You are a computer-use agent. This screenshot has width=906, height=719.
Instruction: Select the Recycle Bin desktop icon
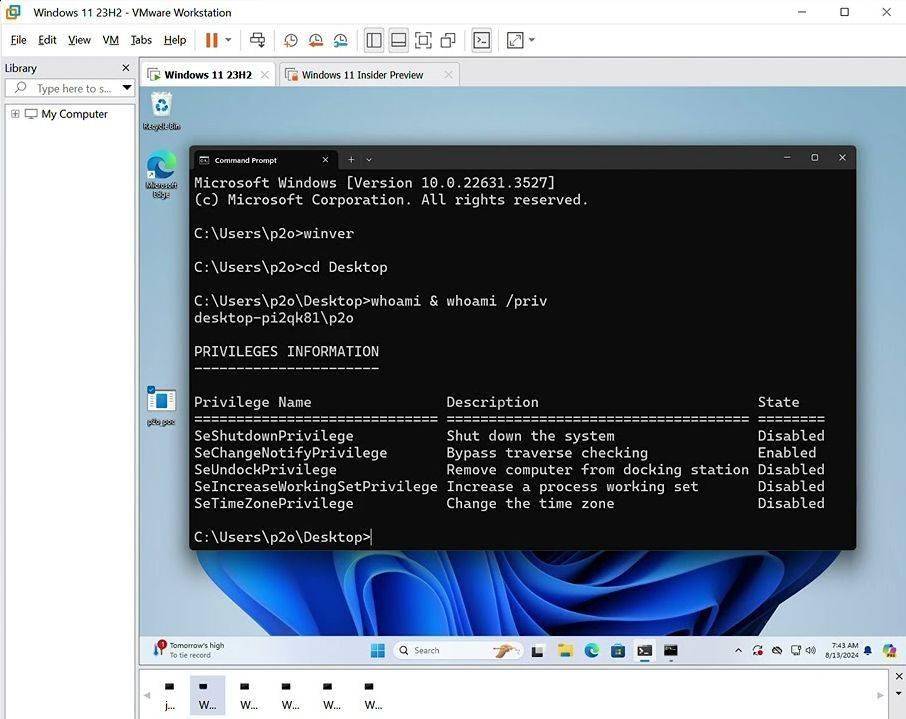pyautogui.click(x=162, y=111)
